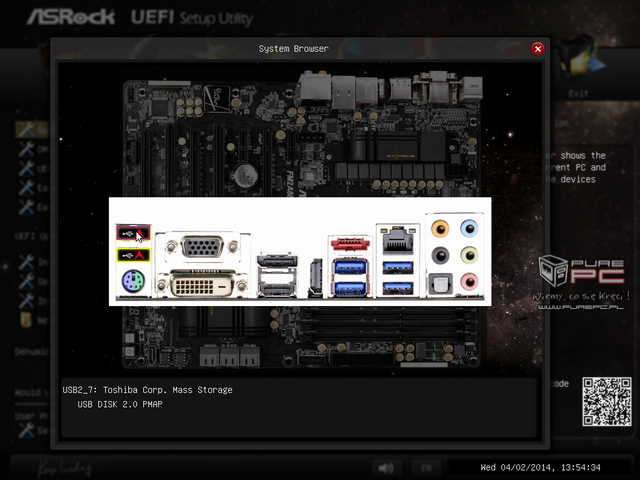Click the QR code image
This screenshot has width=640, height=480.
607,402
